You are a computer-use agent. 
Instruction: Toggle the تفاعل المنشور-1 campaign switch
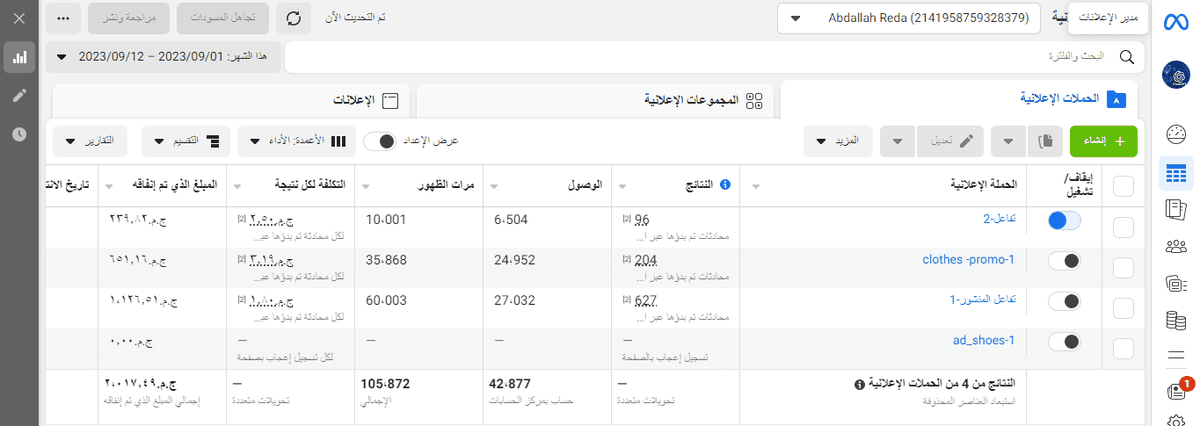point(1065,301)
